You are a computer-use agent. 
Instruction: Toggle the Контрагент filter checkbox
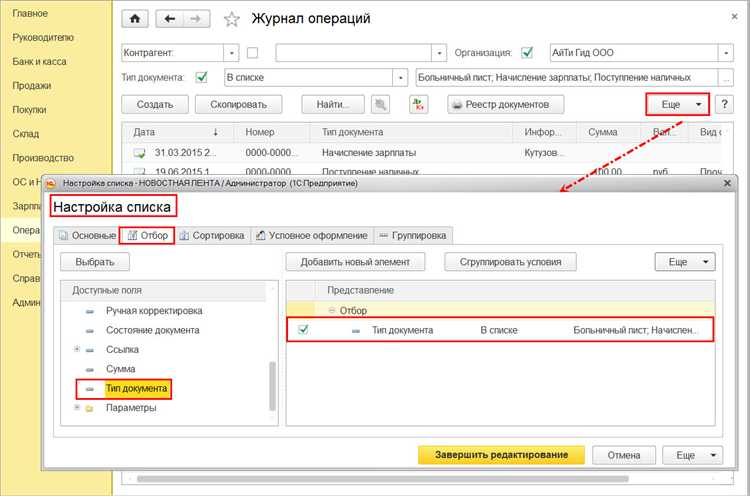click(x=252, y=53)
